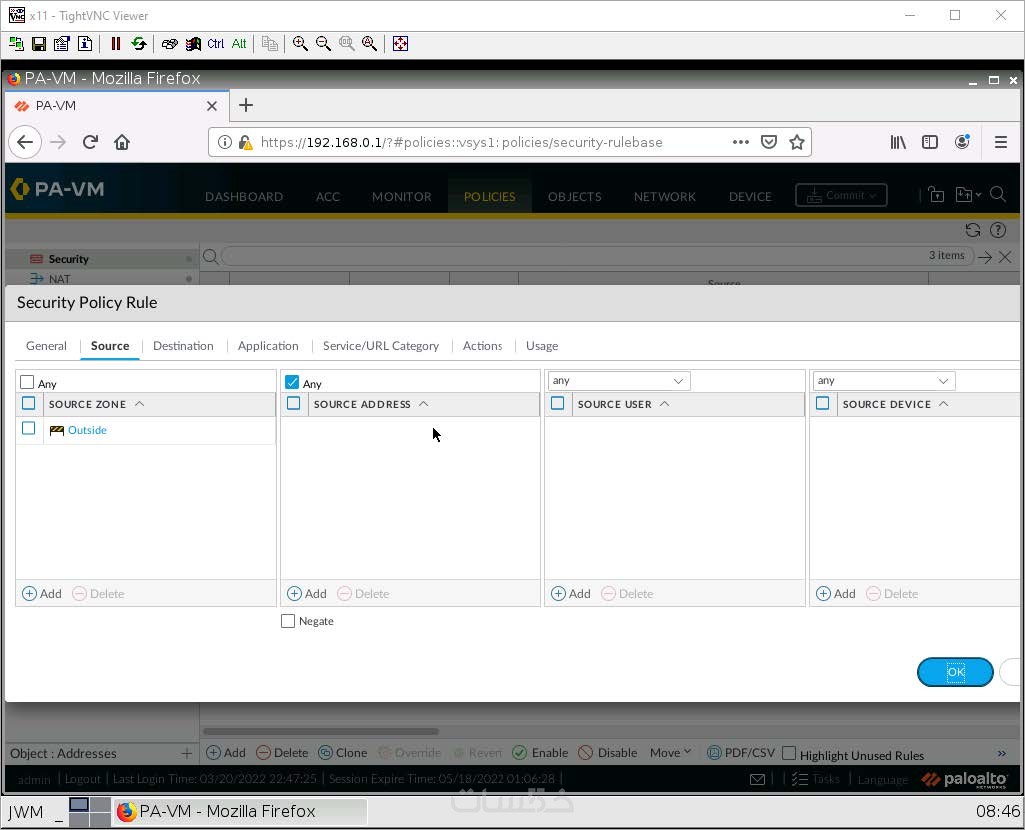Click the TightVNC Zoom Out magnifier
This screenshot has width=1025, height=830.
pyautogui.click(x=324, y=44)
